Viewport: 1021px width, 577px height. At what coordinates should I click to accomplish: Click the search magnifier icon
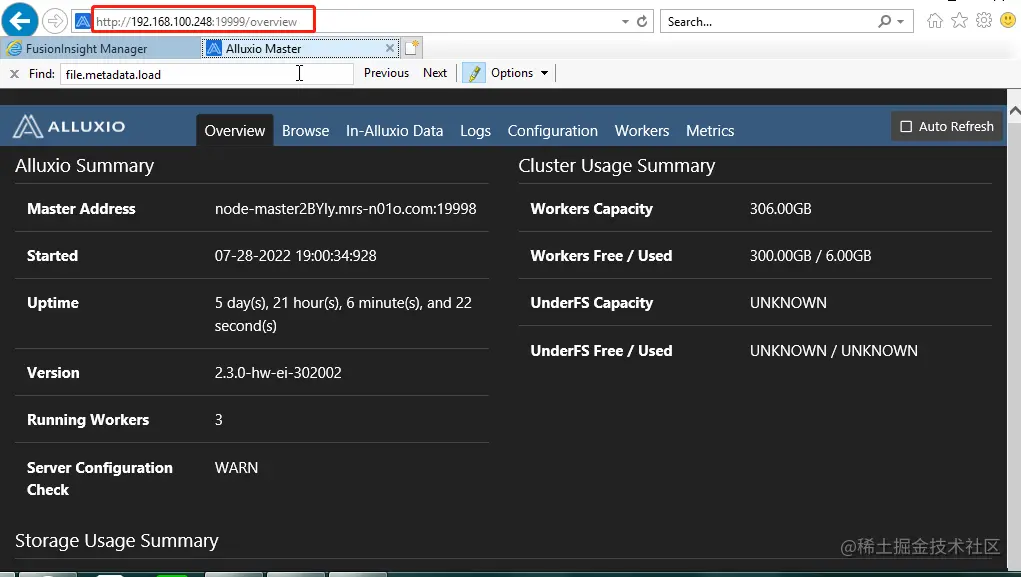click(x=884, y=21)
